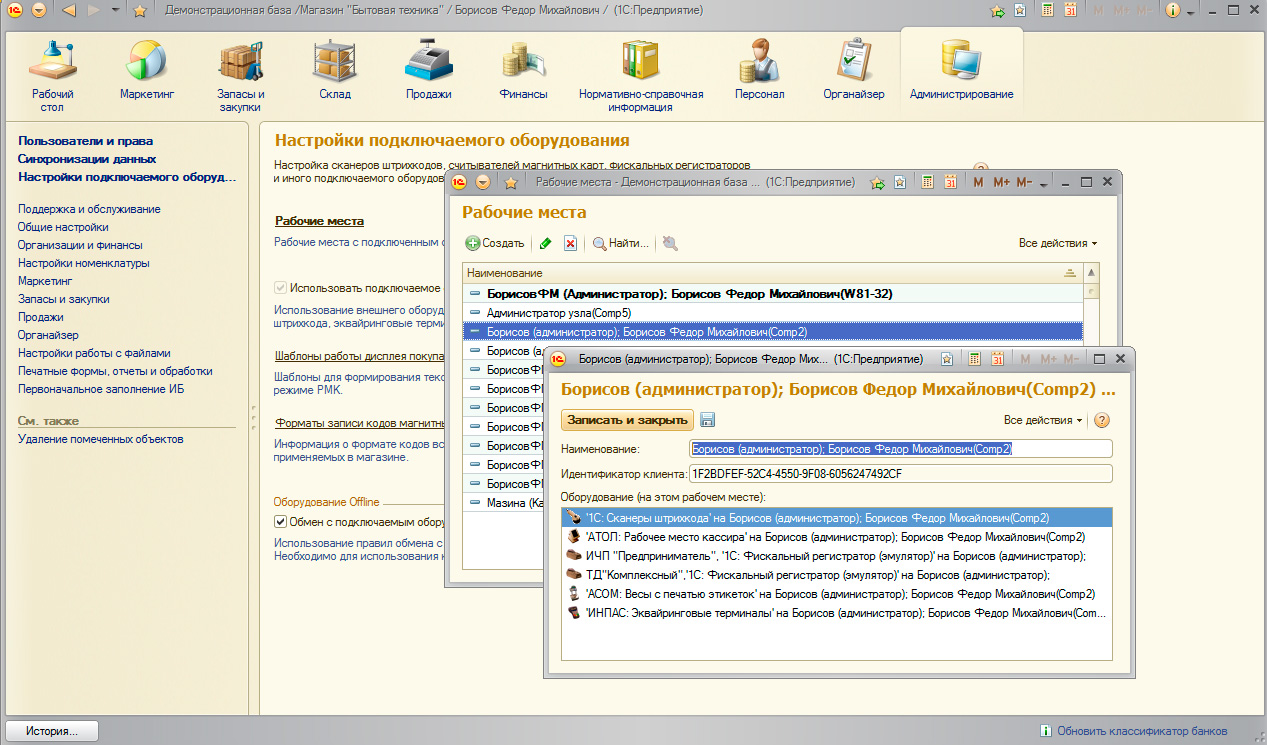Click the red X mark-for-deletion icon
This screenshot has width=1267, height=745.
(x=570, y=243)
